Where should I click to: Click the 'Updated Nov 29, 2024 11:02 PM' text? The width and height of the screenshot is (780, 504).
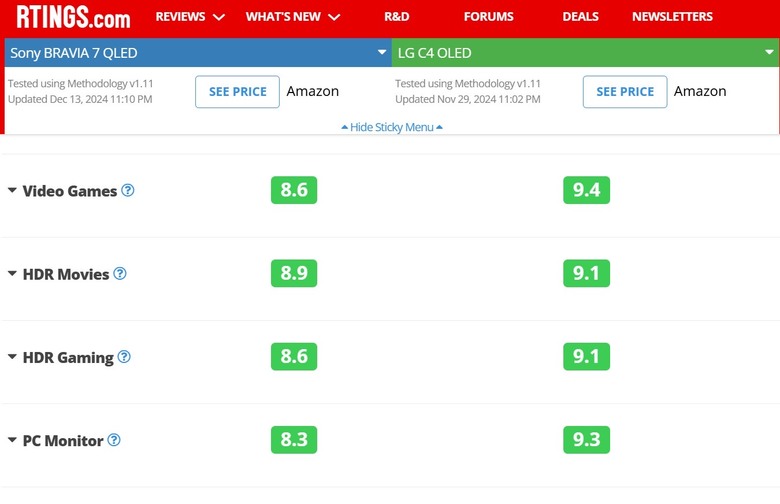468,99
